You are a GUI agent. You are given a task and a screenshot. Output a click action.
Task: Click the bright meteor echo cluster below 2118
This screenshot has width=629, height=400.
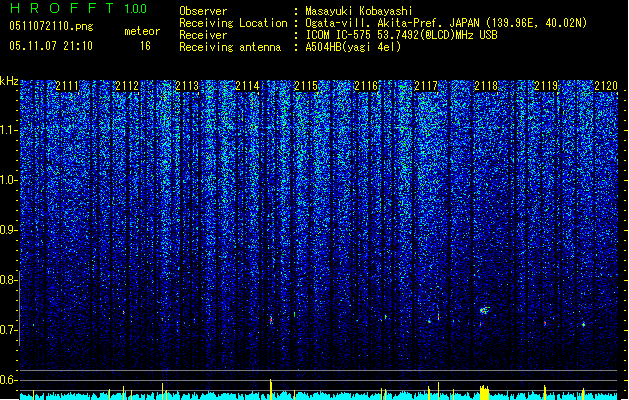[485, 310]
